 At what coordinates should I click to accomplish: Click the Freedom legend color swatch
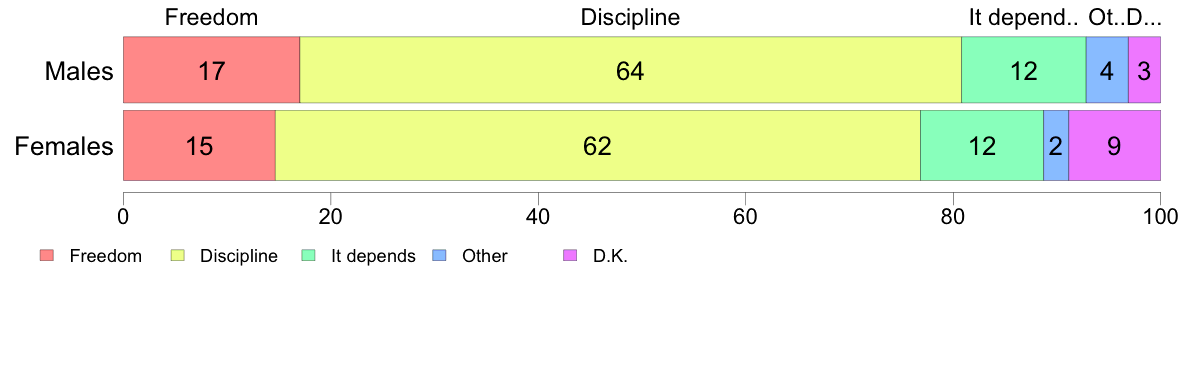click(x=46, y=256)
